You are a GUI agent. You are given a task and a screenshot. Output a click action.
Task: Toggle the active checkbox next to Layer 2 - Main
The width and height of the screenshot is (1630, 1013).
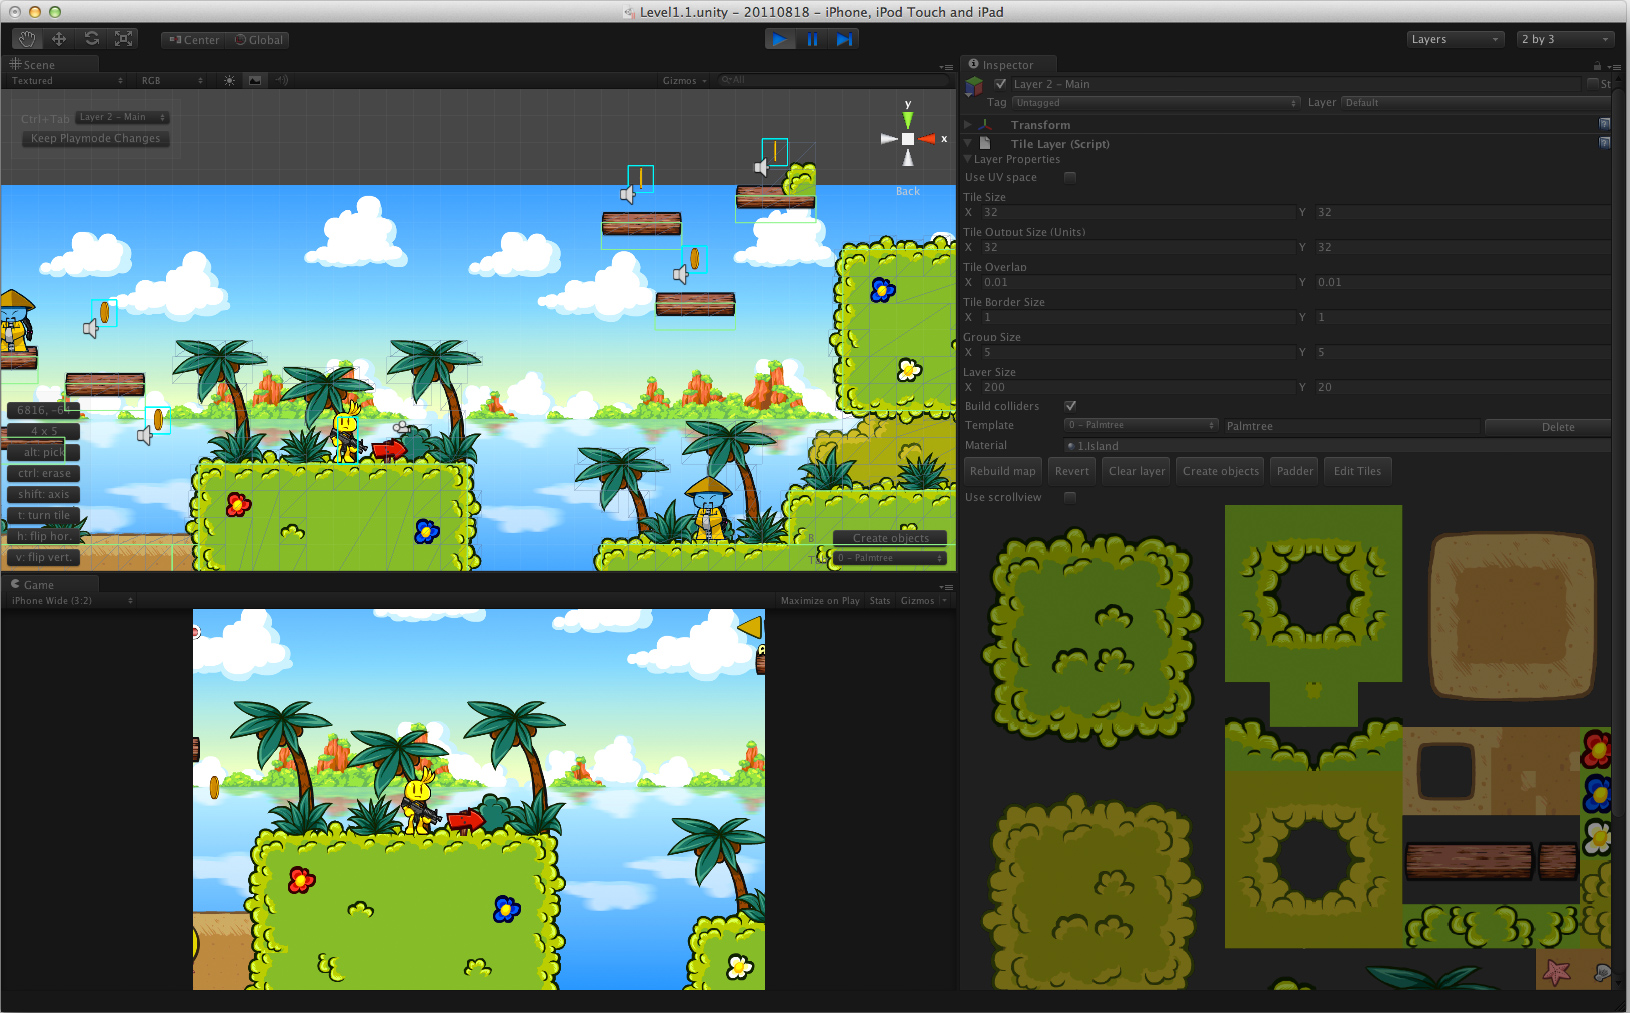pyautogui.click(x=999, y=84)
